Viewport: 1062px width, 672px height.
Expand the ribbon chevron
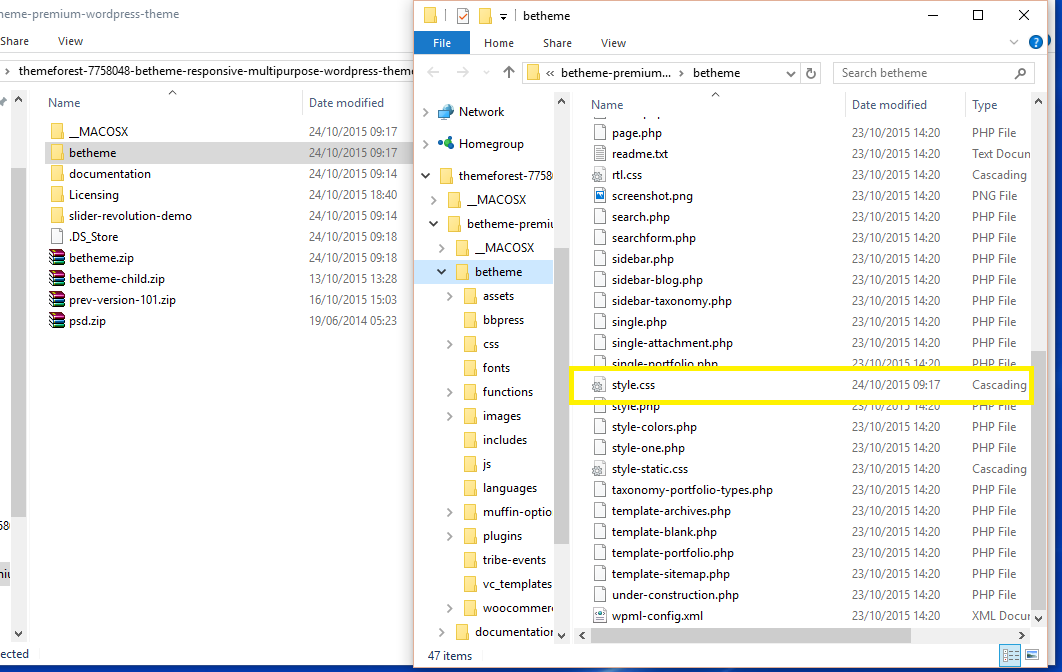(x=1014, y=42)
